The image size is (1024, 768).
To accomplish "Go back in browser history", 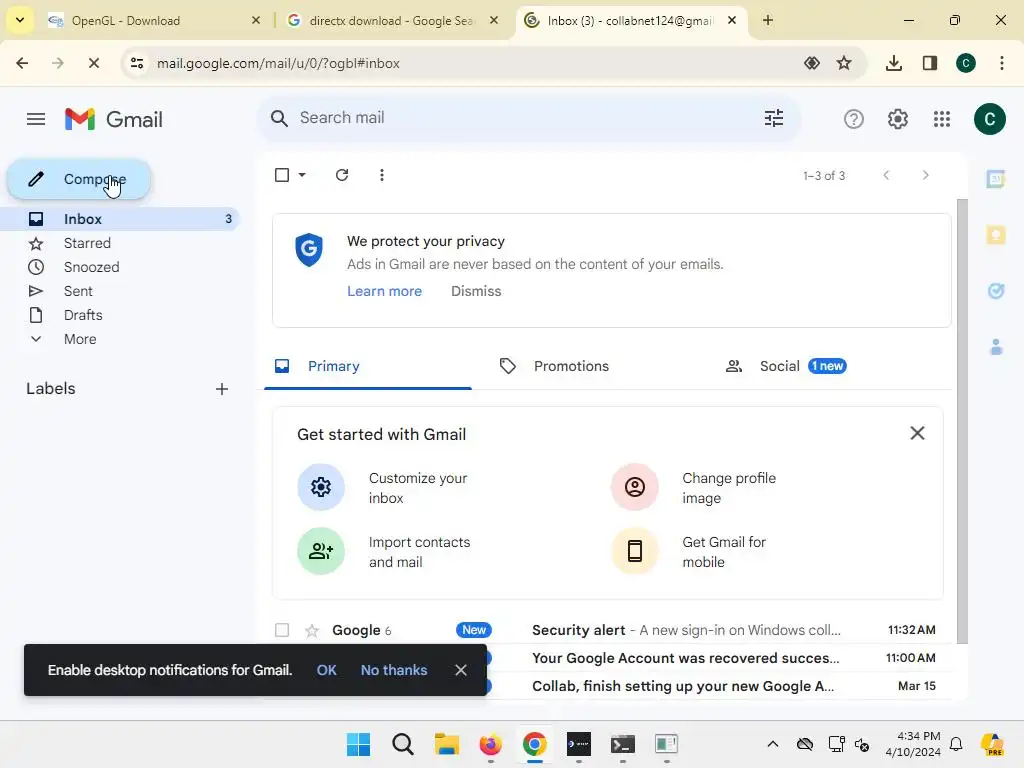I will [x=22, y=63].
